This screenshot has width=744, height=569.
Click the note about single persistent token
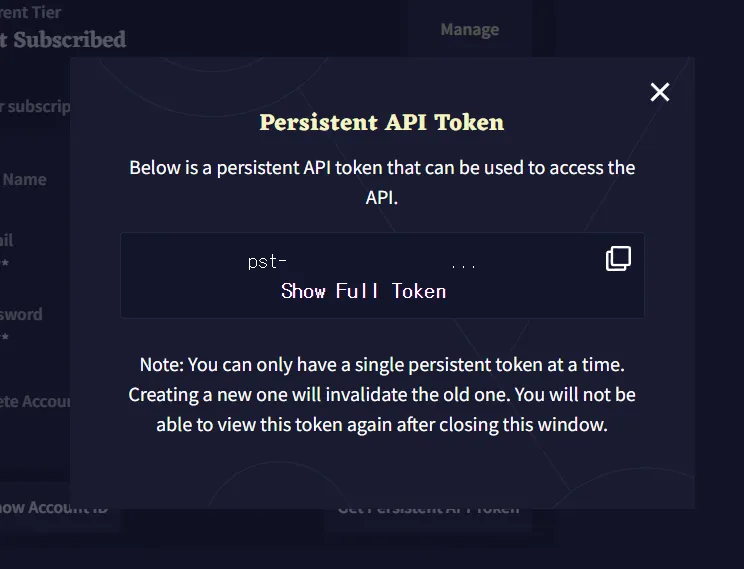coord(382,394)
